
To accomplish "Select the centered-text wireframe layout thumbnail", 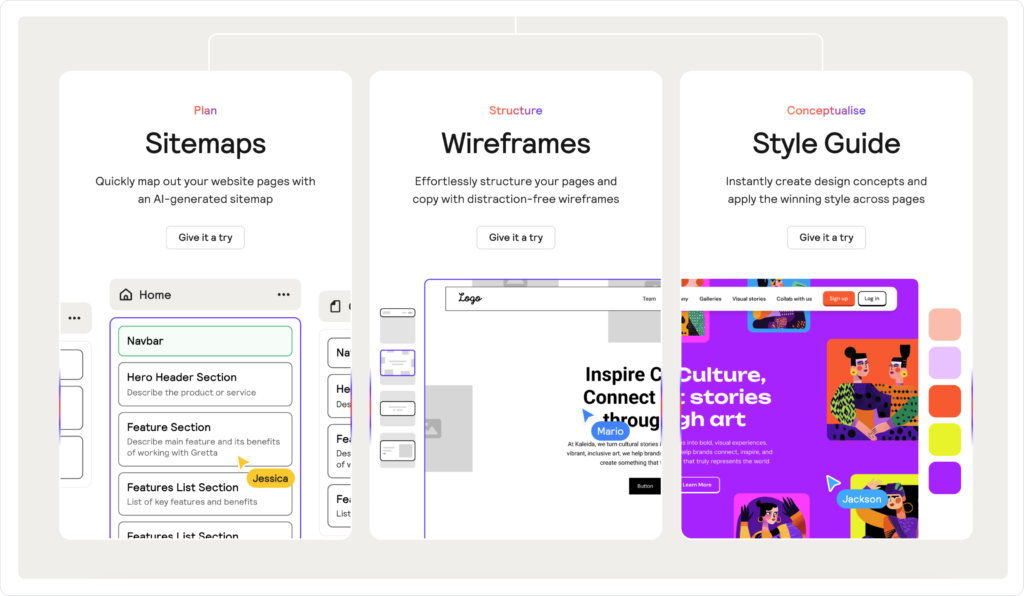I will point(397,408).
